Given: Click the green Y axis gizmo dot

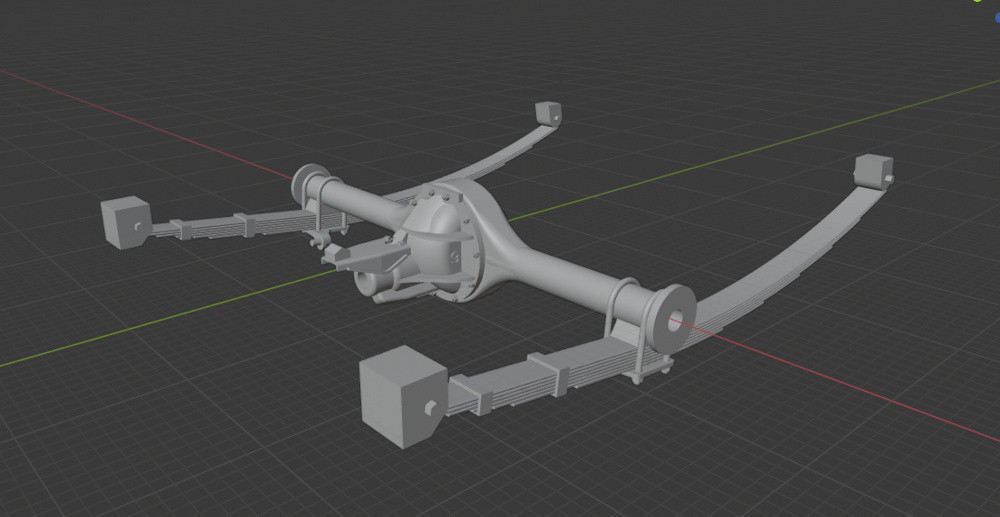Looking at the screenshot, I should (x=979, y=2).
